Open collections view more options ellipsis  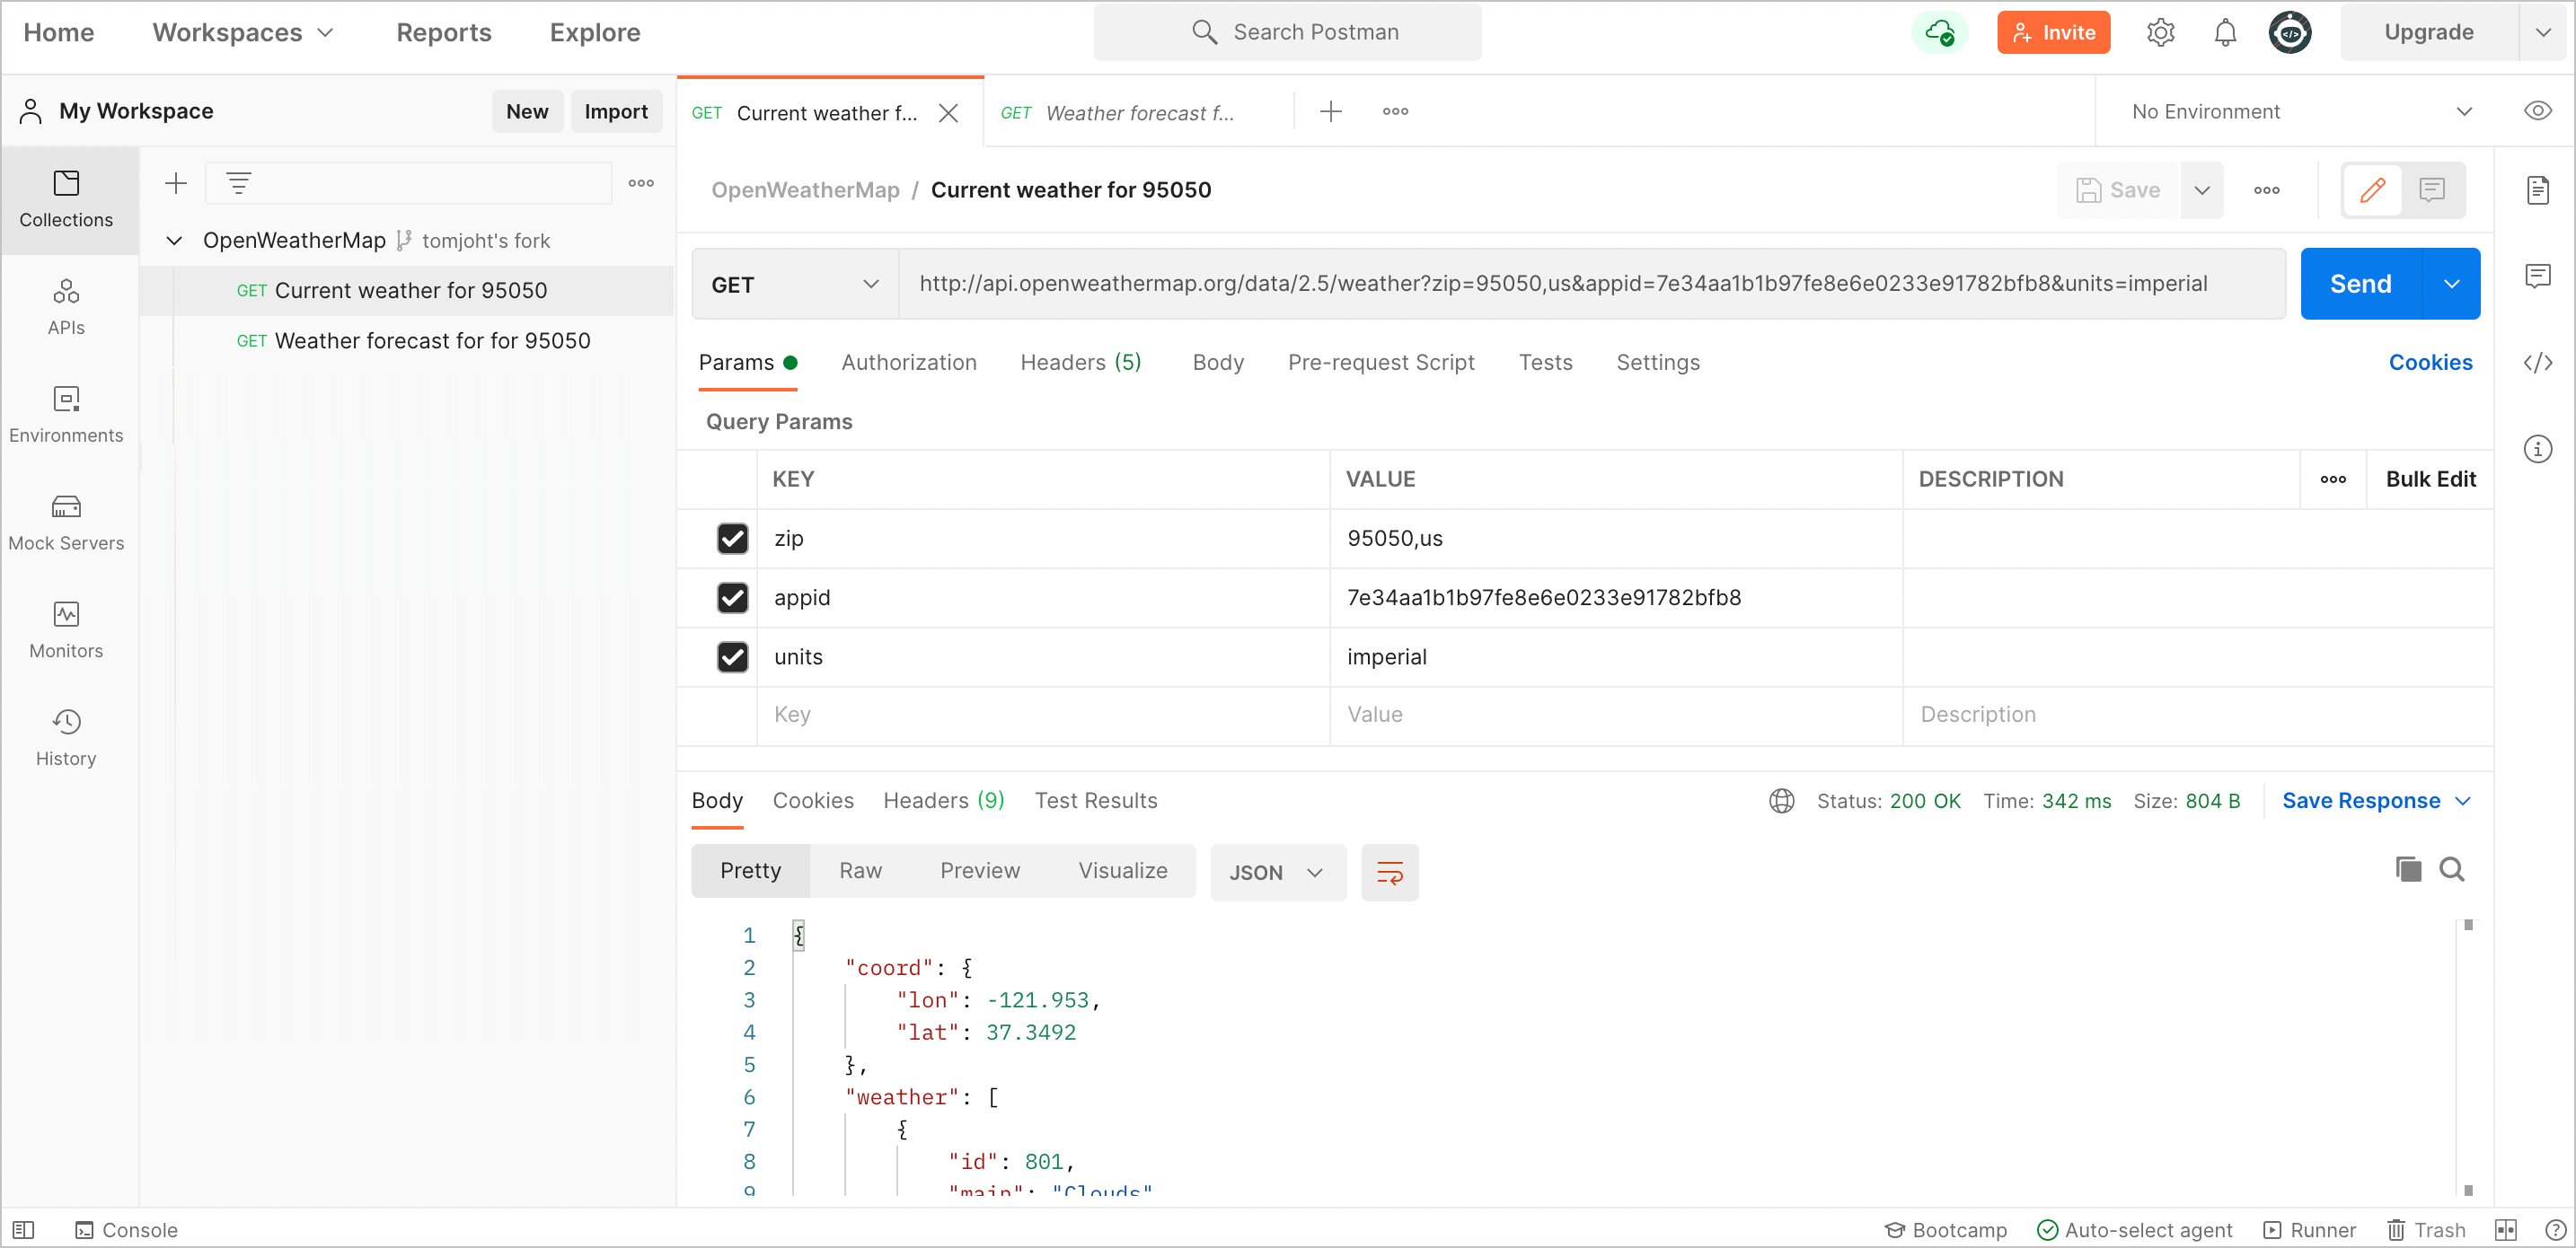click(x=641, y=183)
